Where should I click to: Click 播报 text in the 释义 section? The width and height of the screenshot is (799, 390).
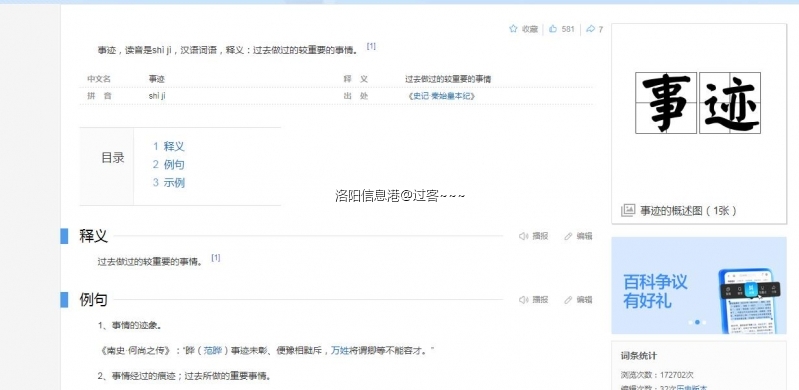[540, 236]
